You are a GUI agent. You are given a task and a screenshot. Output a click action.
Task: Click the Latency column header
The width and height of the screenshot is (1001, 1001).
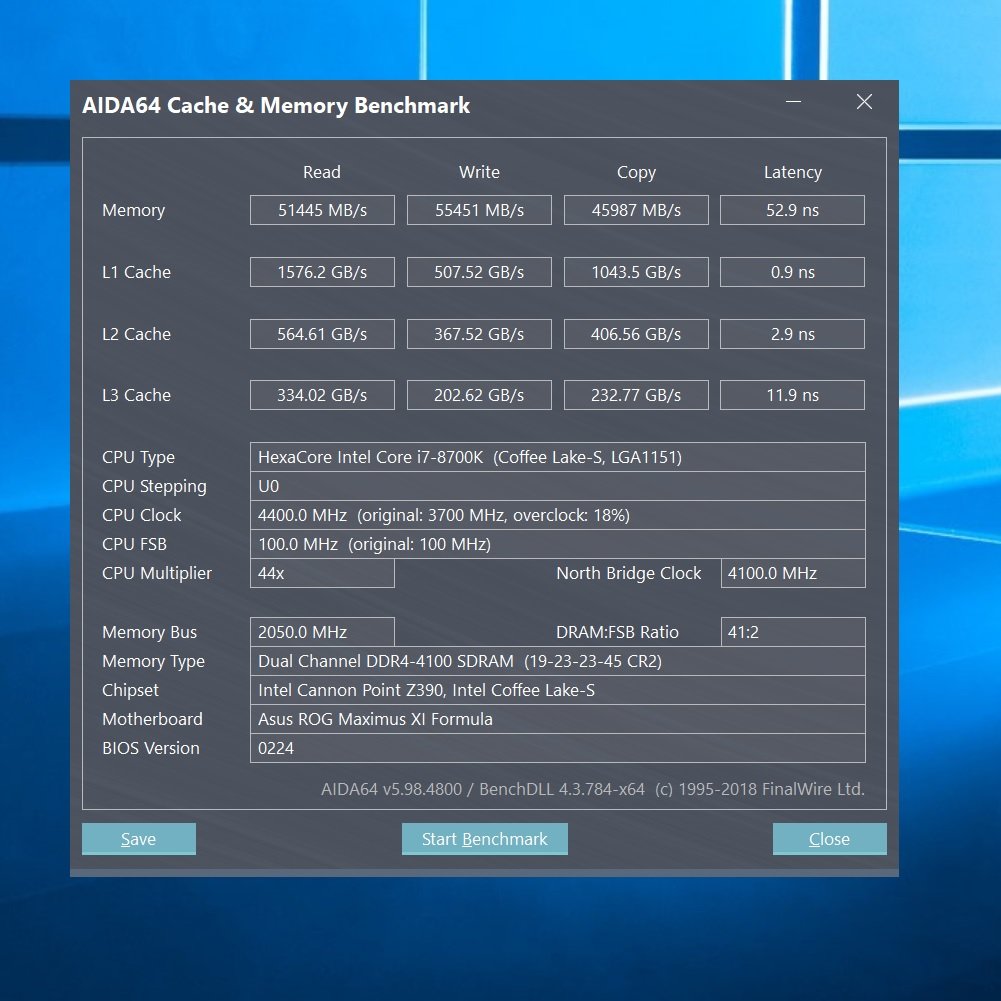[x=793, y=172]
